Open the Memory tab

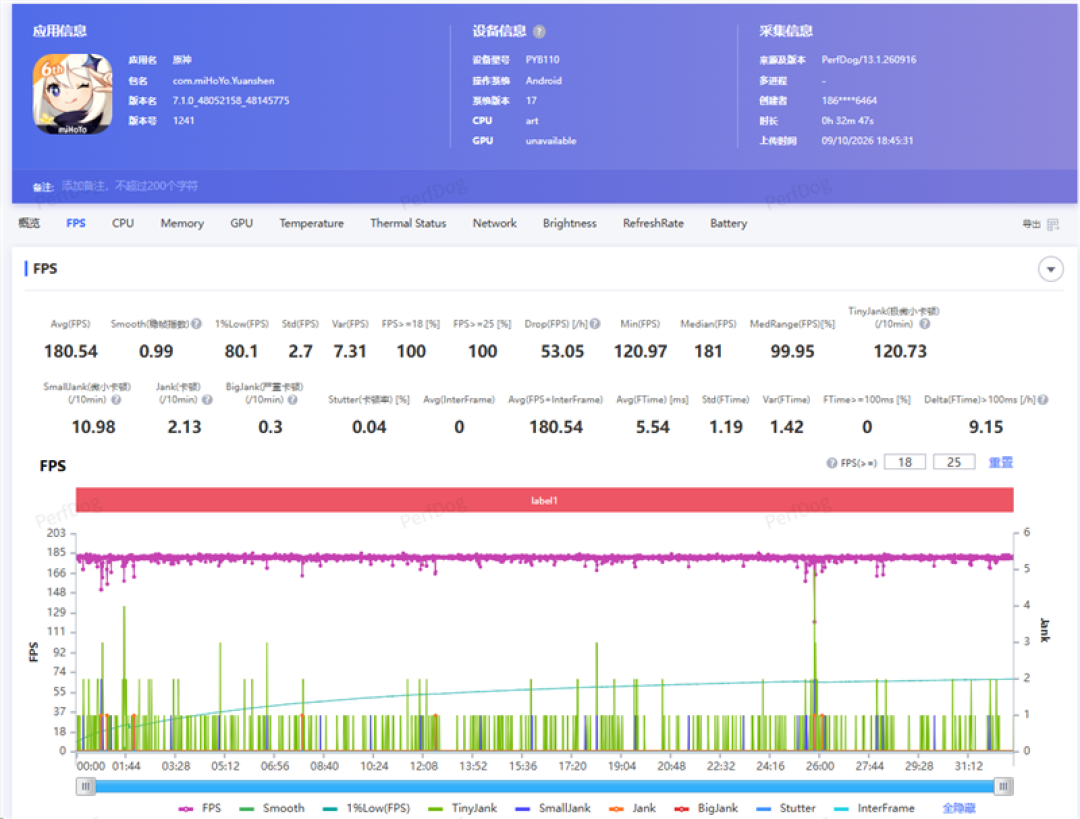[x=182, y=223]
